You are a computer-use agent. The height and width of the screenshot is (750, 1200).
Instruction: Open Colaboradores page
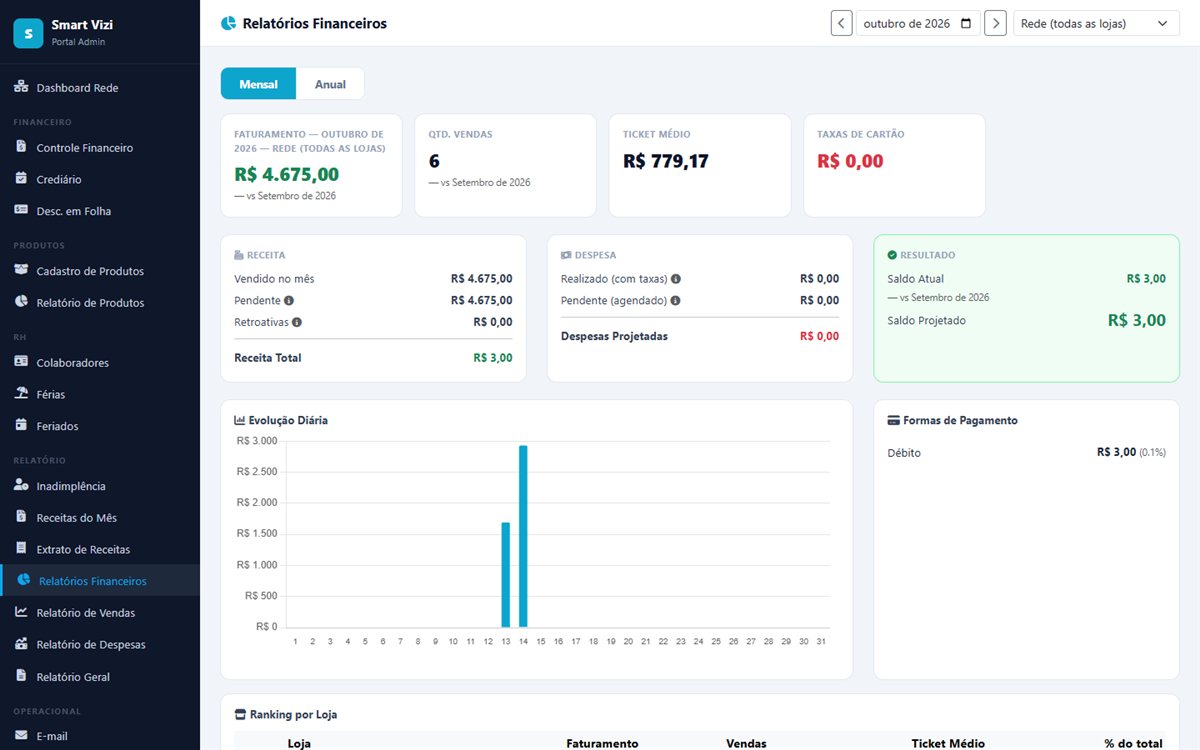click(100, 362)
